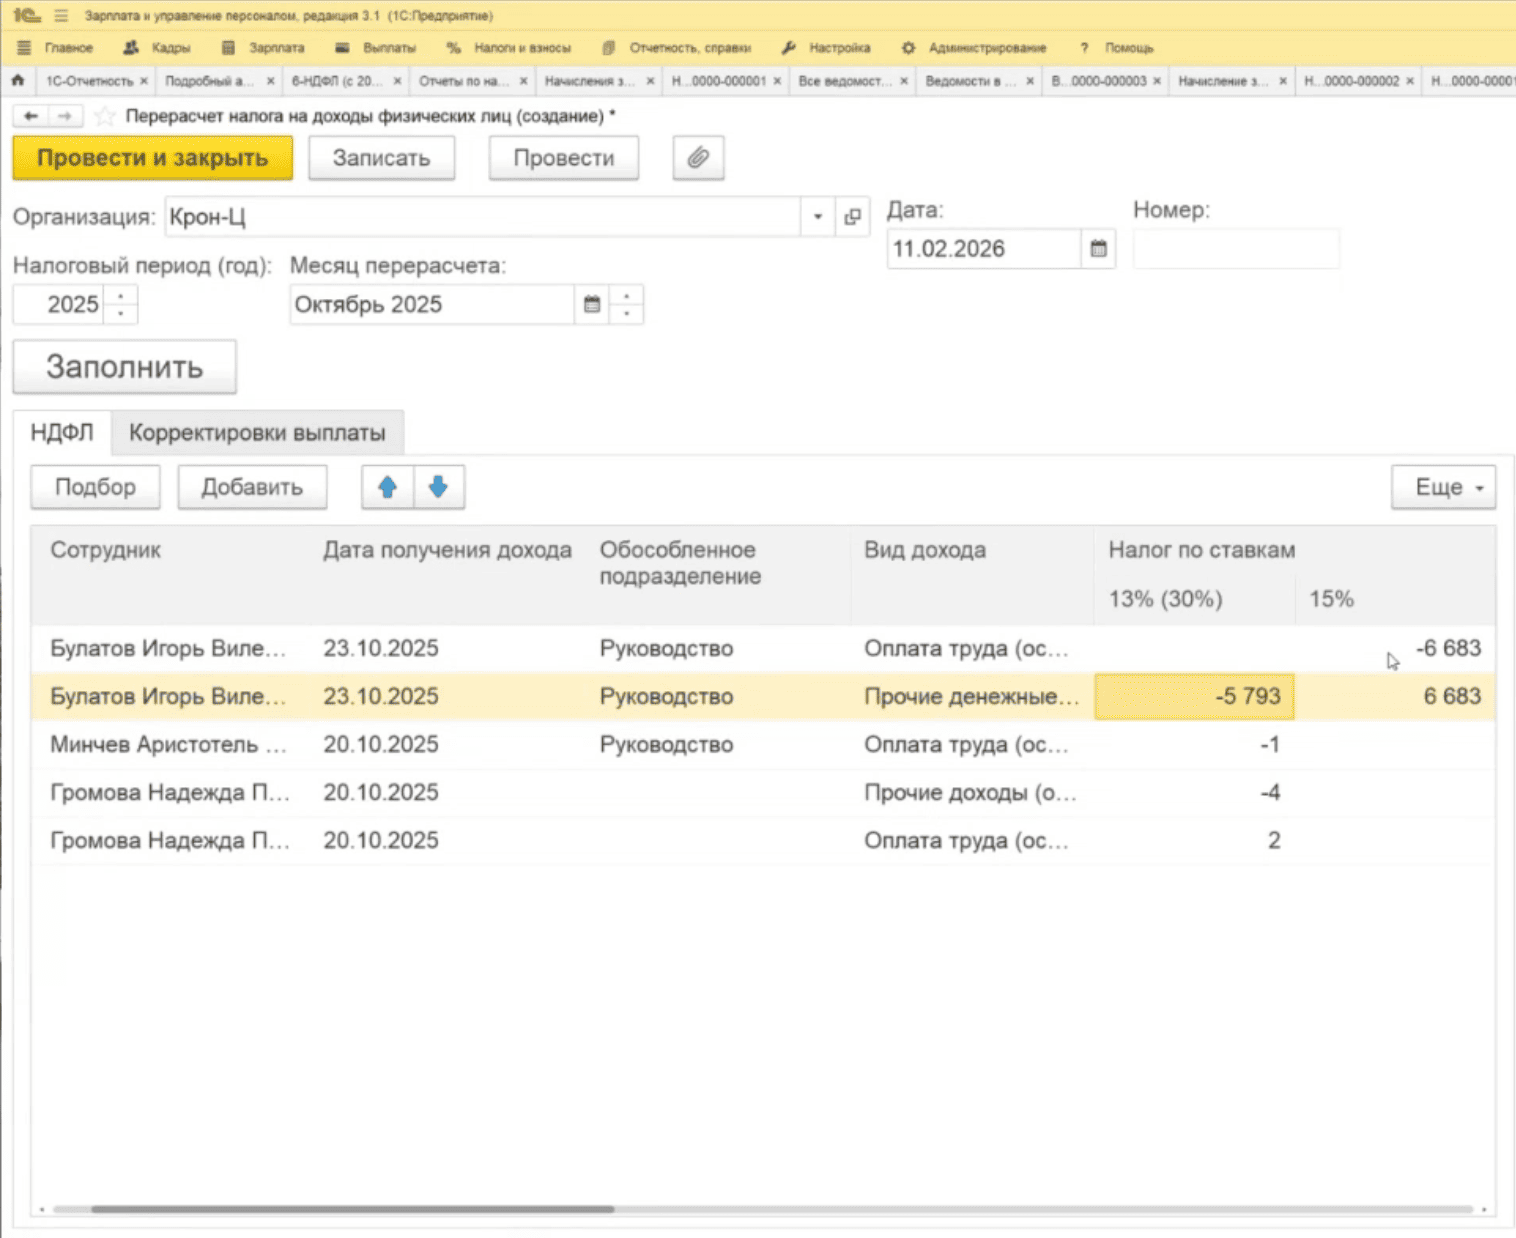Add form to favorites with star icon
The height and width of the screenshot is (1238, 1516).
tap(104, 116)
